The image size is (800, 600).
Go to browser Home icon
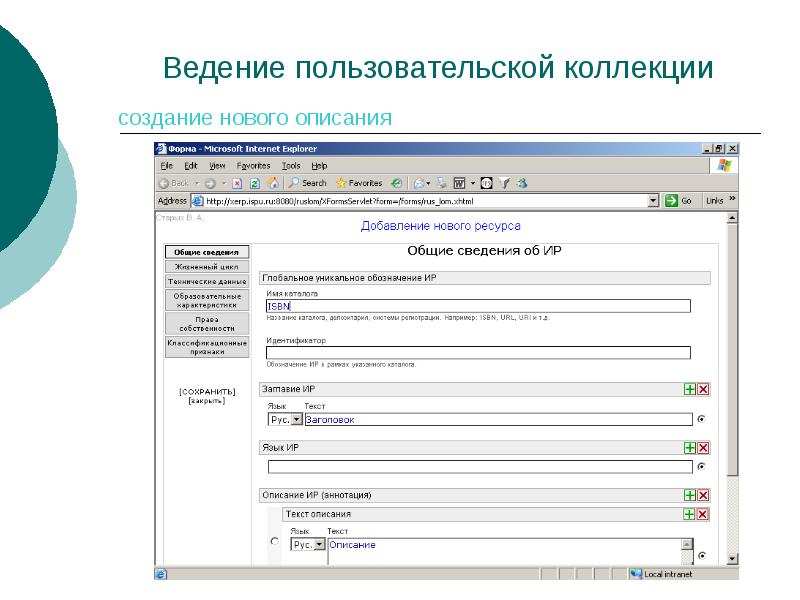pyautogui.click(x=272, y=183)
